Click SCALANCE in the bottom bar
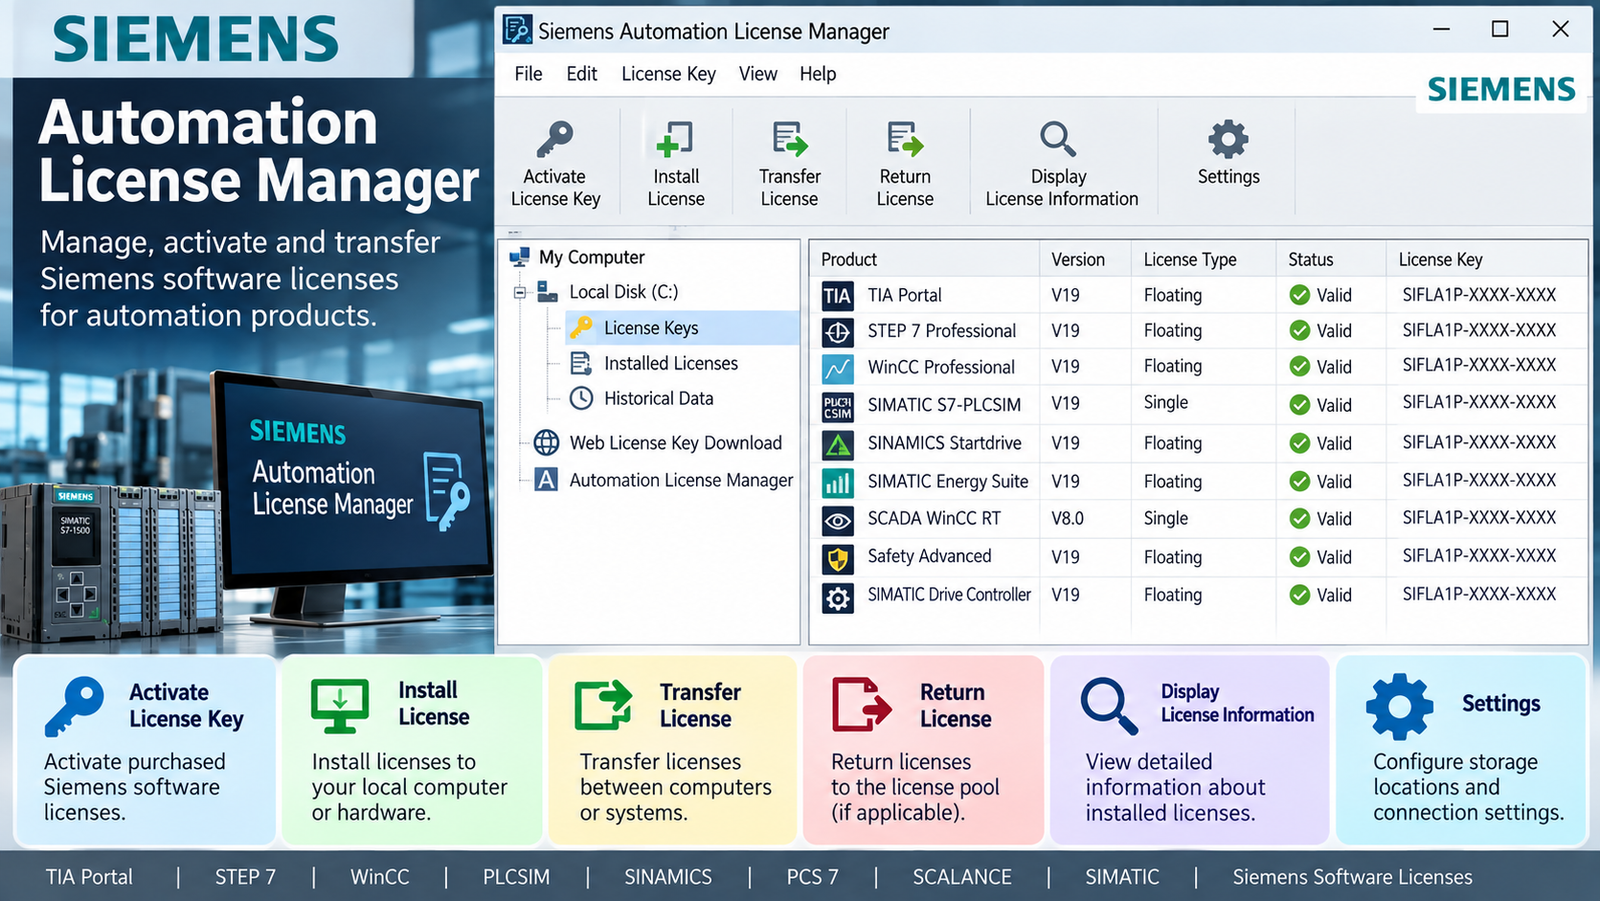1600x901 pixels. click(962, 877)
